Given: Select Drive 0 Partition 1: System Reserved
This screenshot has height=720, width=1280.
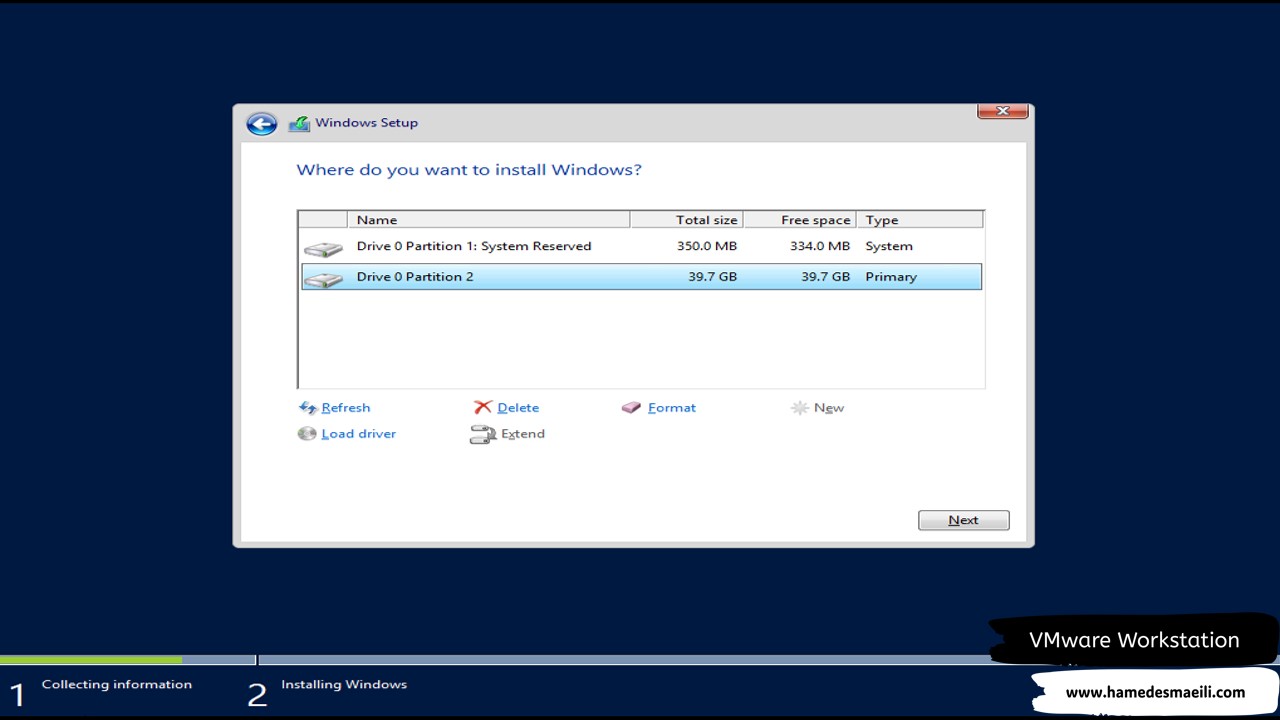Looking at the screenshot, I should pos(641,246).
